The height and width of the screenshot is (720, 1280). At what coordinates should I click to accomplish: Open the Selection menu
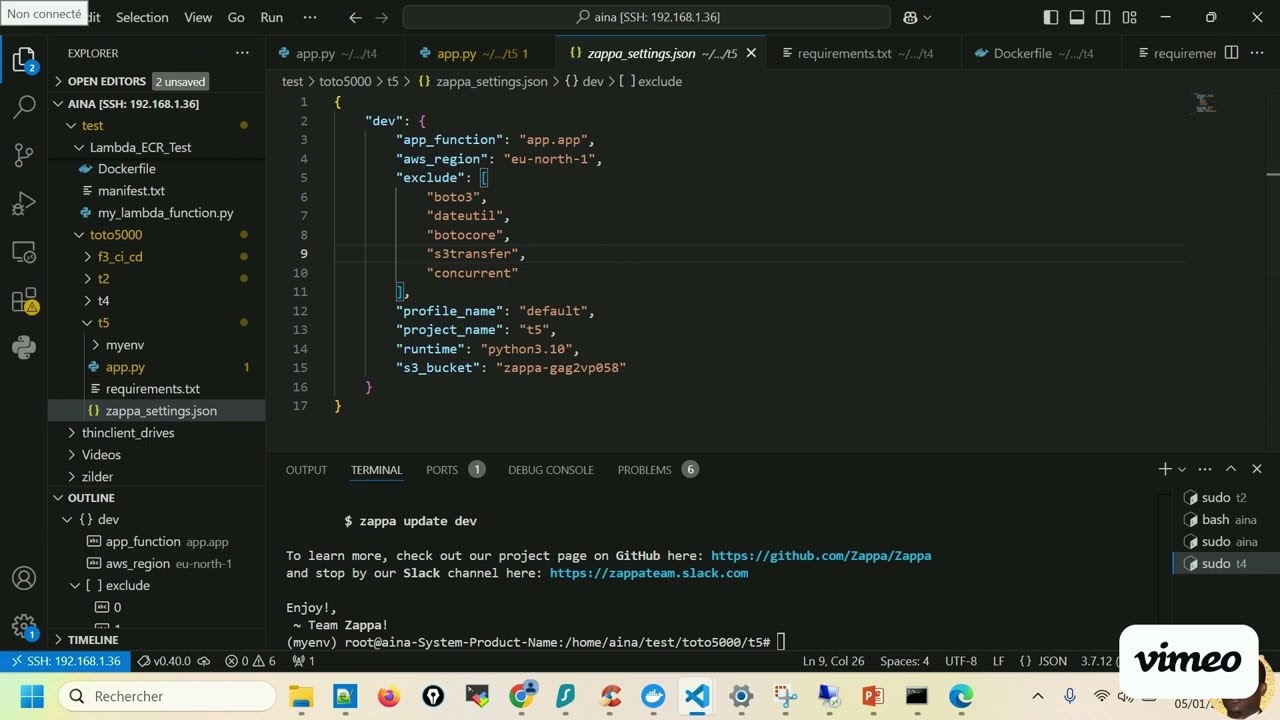(x=142, y=17)
